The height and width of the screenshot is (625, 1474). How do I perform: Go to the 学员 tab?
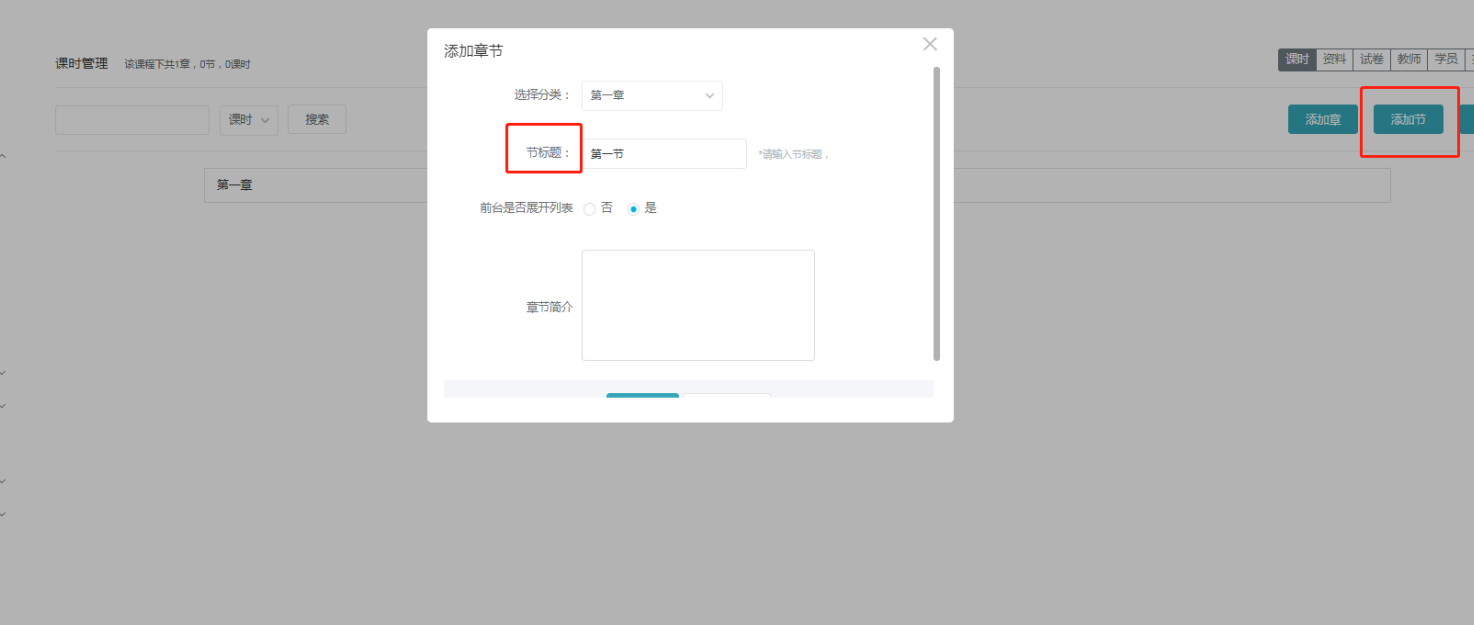point(1446,60)
